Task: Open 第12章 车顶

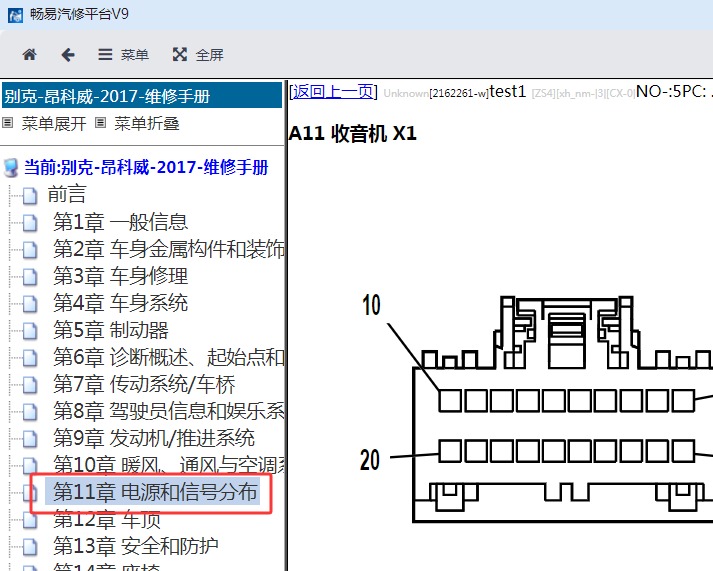Action: click(106, 519)
